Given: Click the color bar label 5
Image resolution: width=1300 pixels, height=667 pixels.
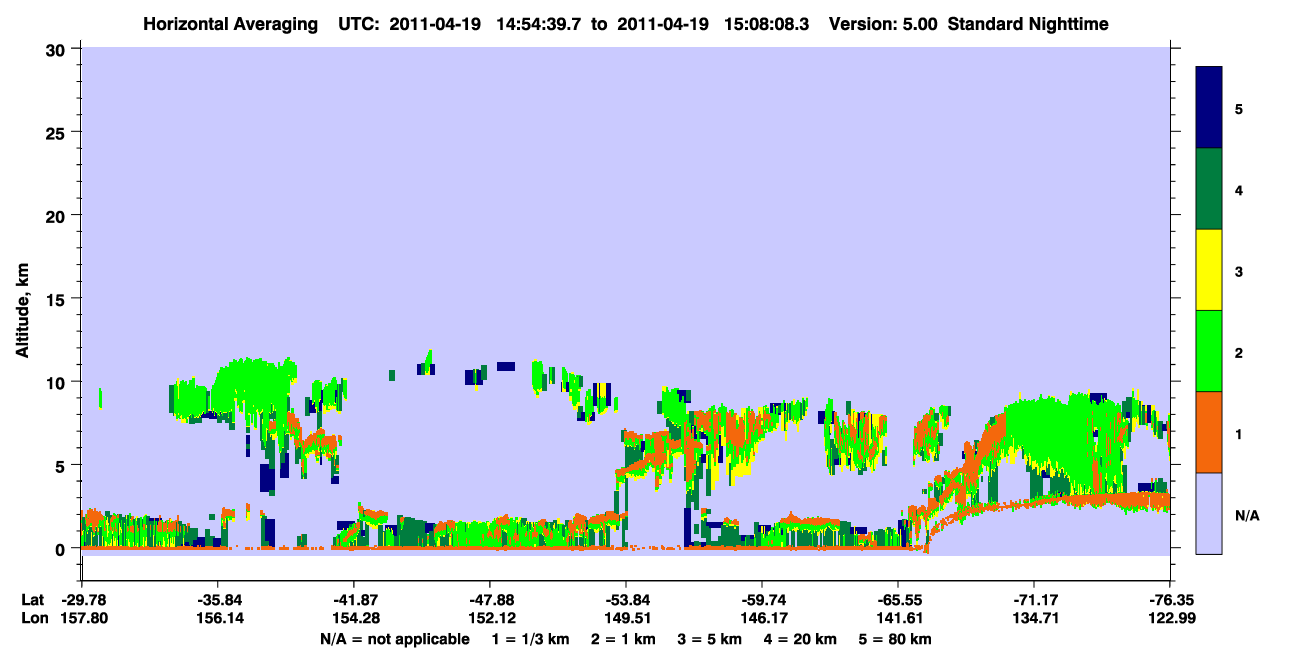Looking at the screenshot, I should [1240, 108].
